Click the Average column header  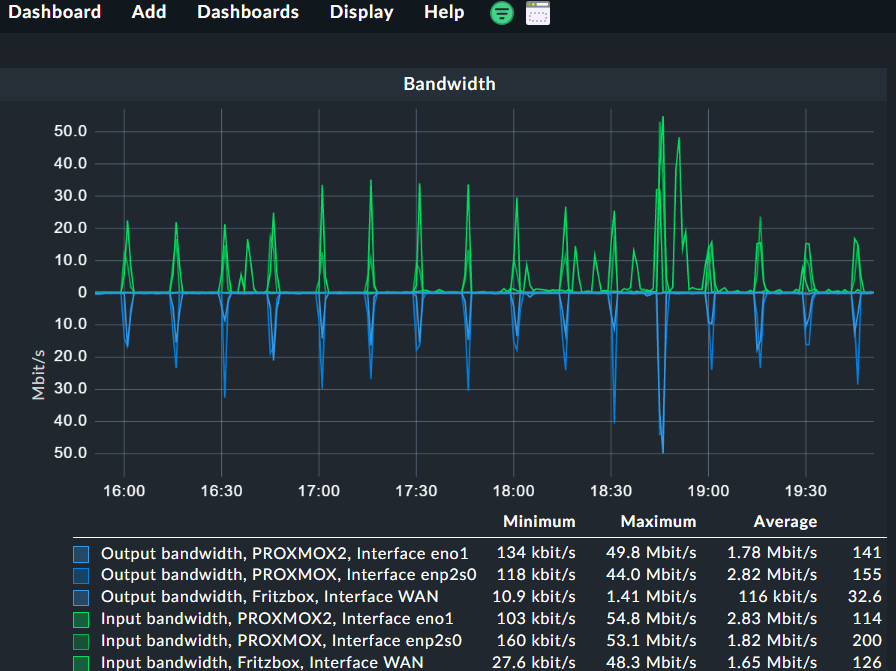pos(785,521)
